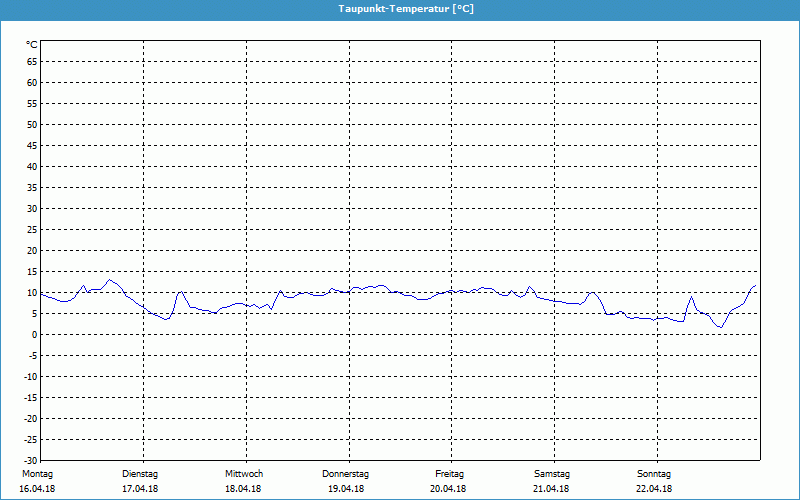The height and width of the screenshot is (500, 800).
Task: Click the 18.04.18 date label
Action: [x=243, y=489]
